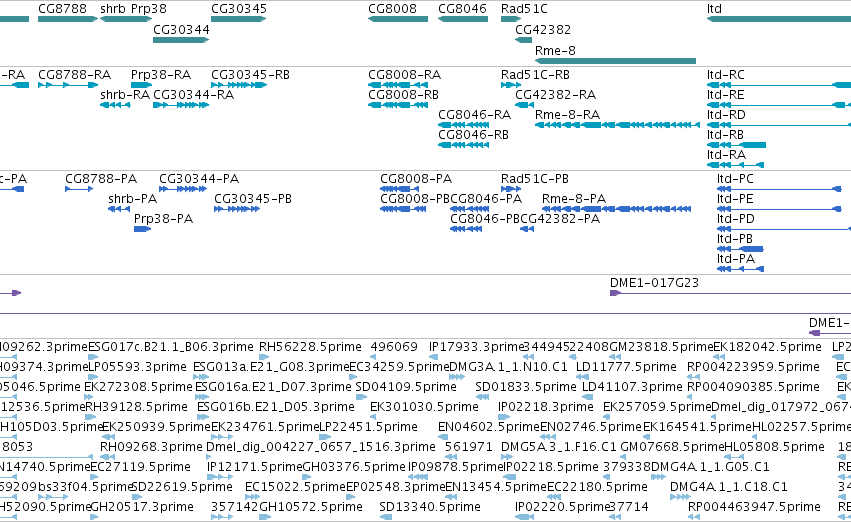
Task: Select the RP004463947.5prime EST label
Action: (754, 507)
